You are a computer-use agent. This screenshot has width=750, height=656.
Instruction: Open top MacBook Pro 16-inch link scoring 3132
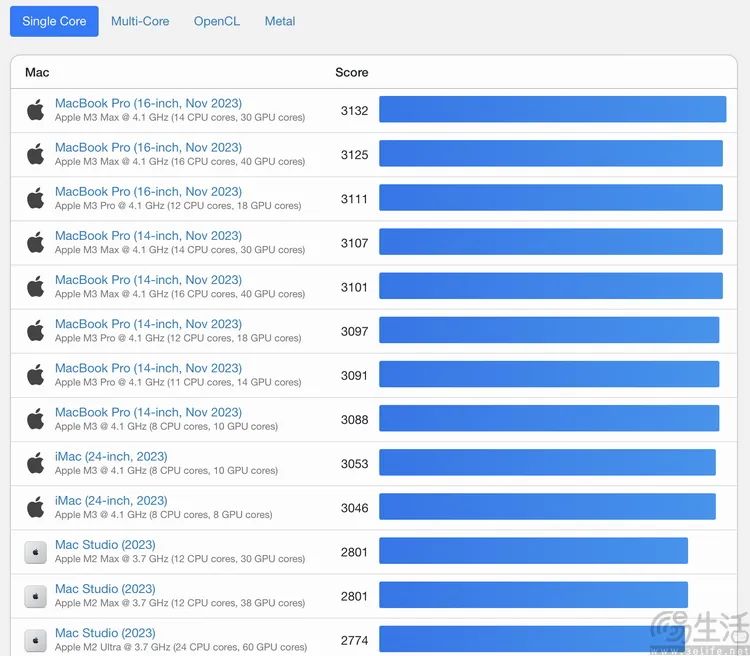click(x=148, y=103)
